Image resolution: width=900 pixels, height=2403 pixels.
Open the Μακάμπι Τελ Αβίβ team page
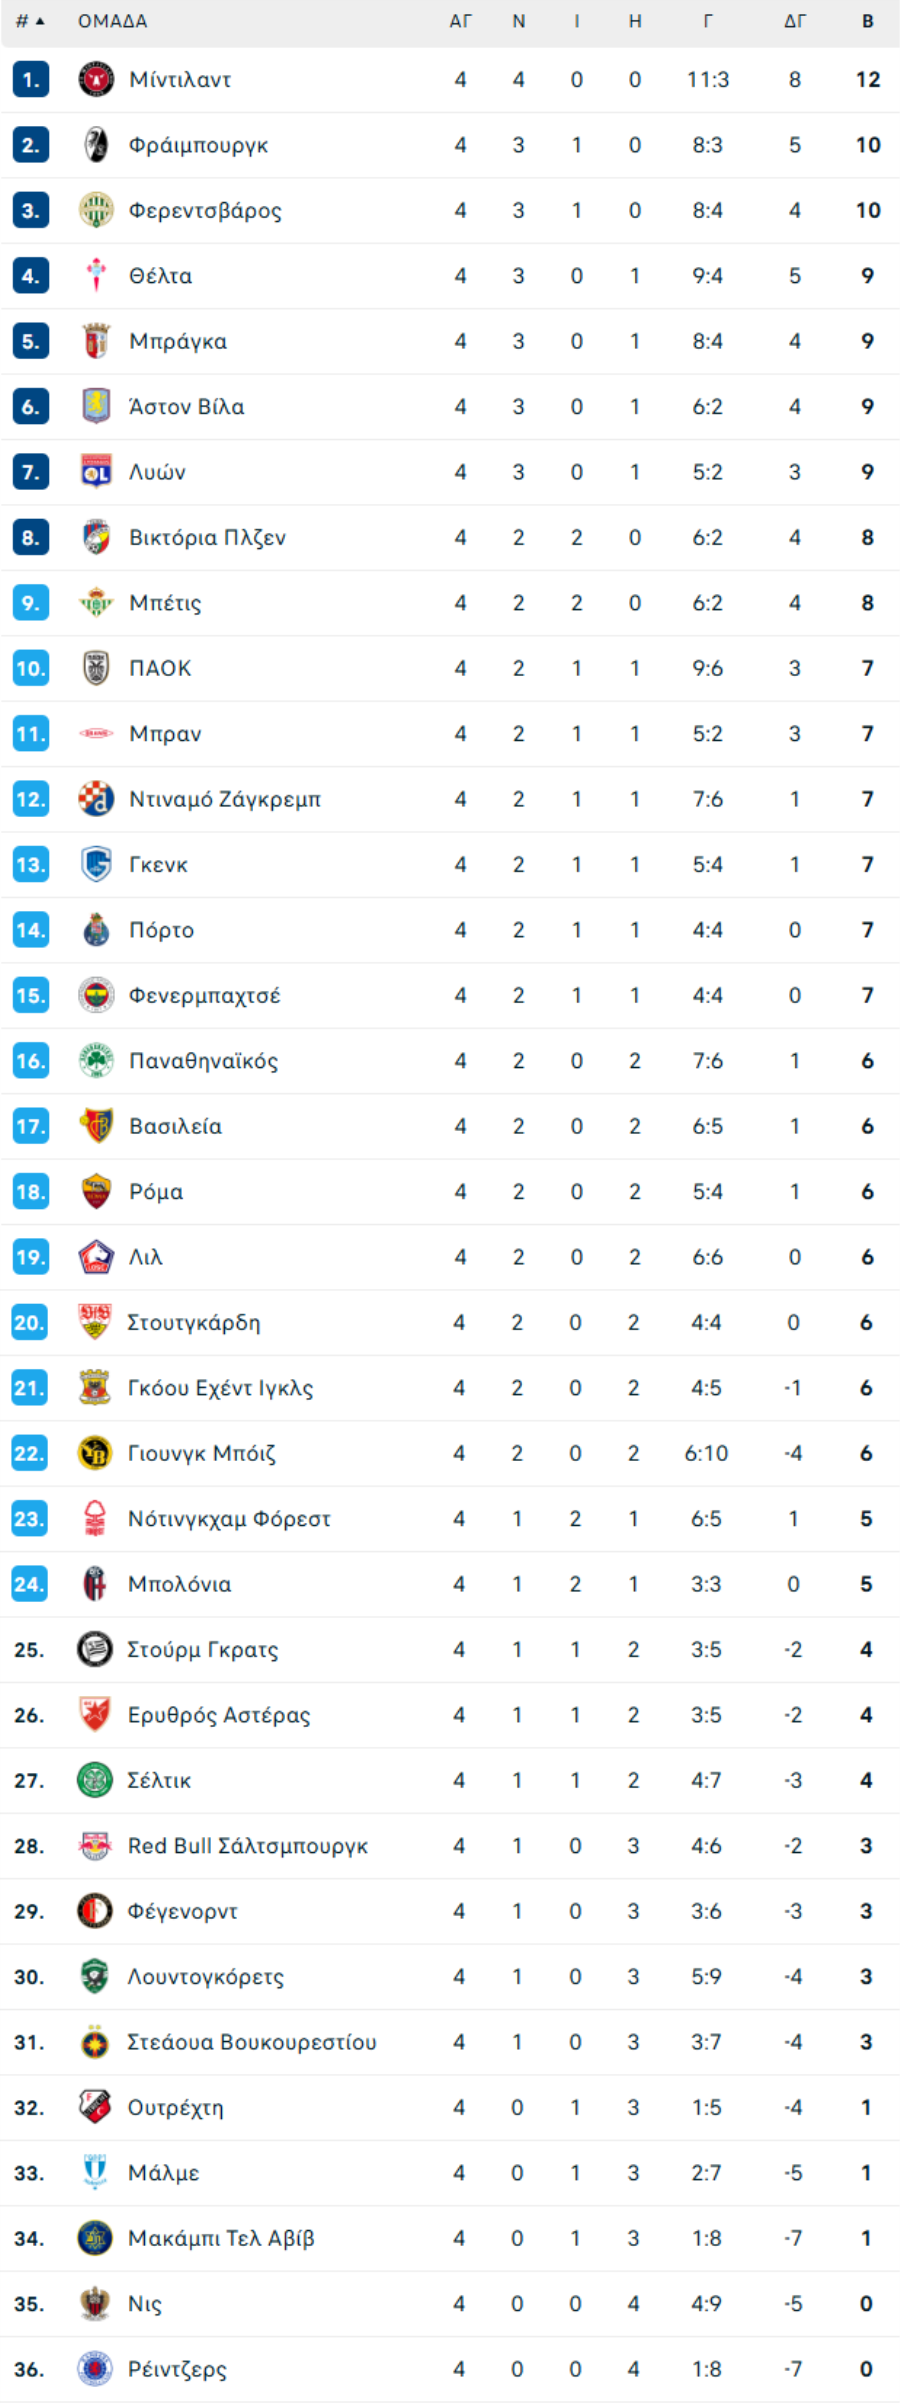(x=221, y=2238)
